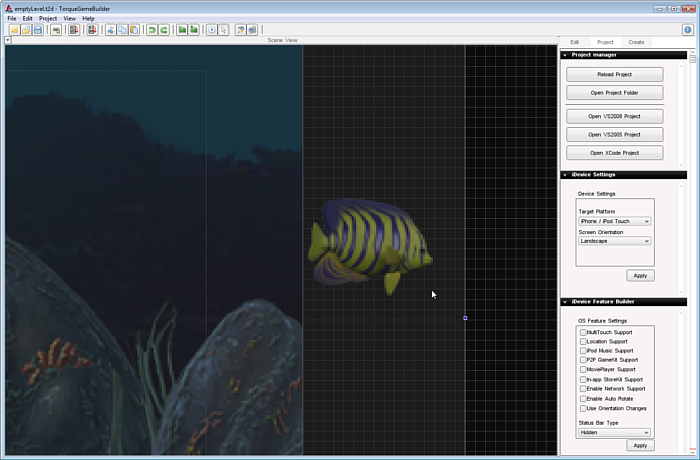Toggle P2P GameKit Support checkbox
The width and height of the screenshot is (700, 460).
tap(583, 360)
